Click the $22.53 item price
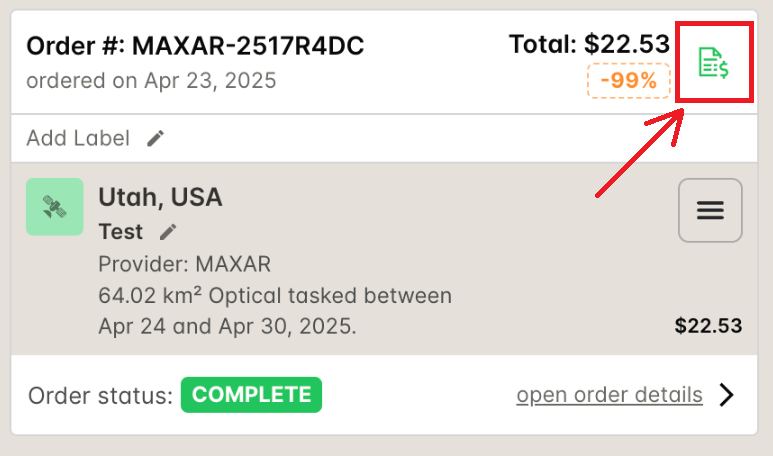 709,326
